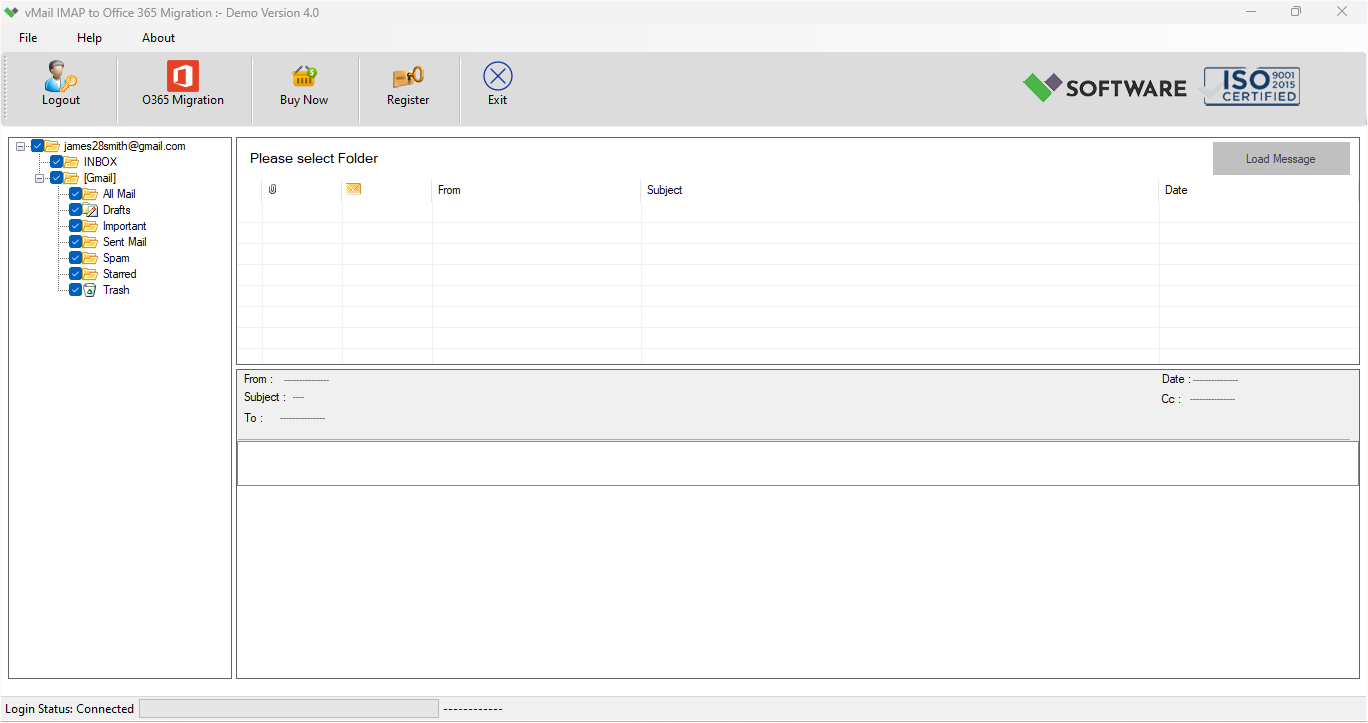Viewport: 1368px width, 723px height.
Task: Select the Starred folder label
Action: pyautogui.click(x=120, y=274)
